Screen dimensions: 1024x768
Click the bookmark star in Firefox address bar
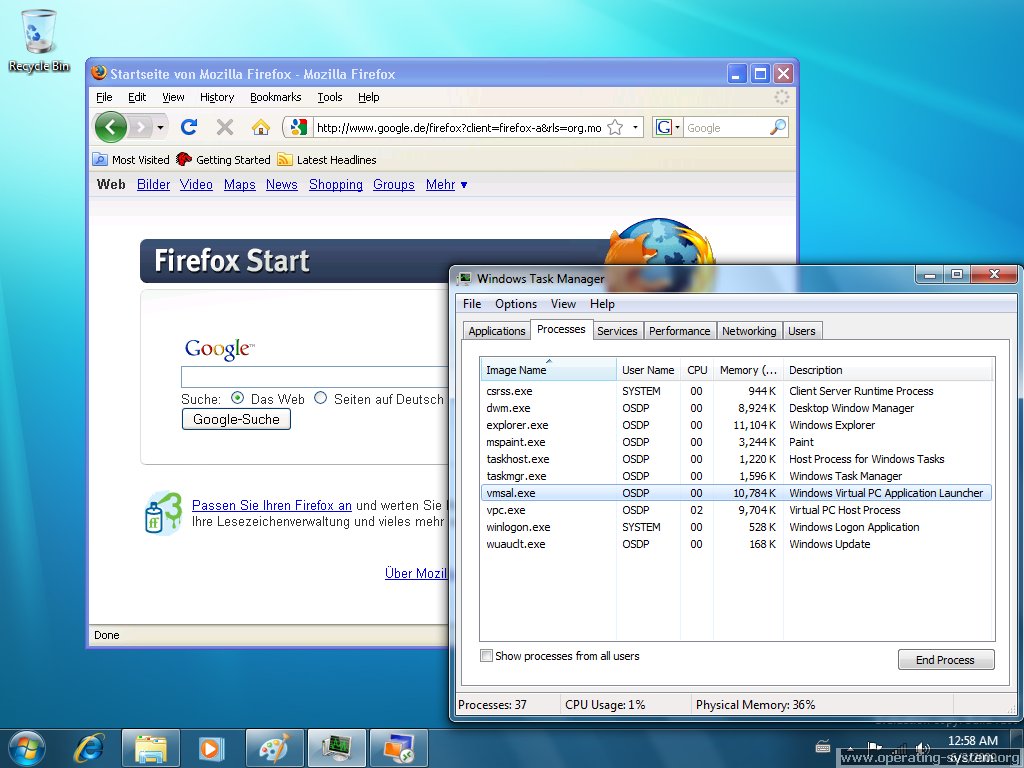(615, 127)
